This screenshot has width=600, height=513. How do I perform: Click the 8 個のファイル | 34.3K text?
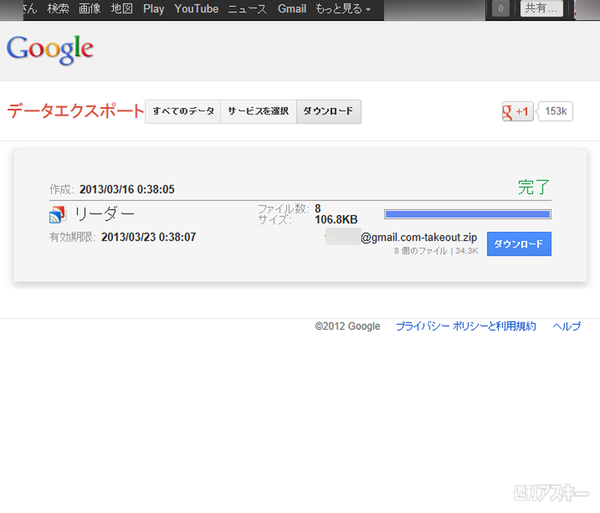pyautogui.click(x=436, y=251)
